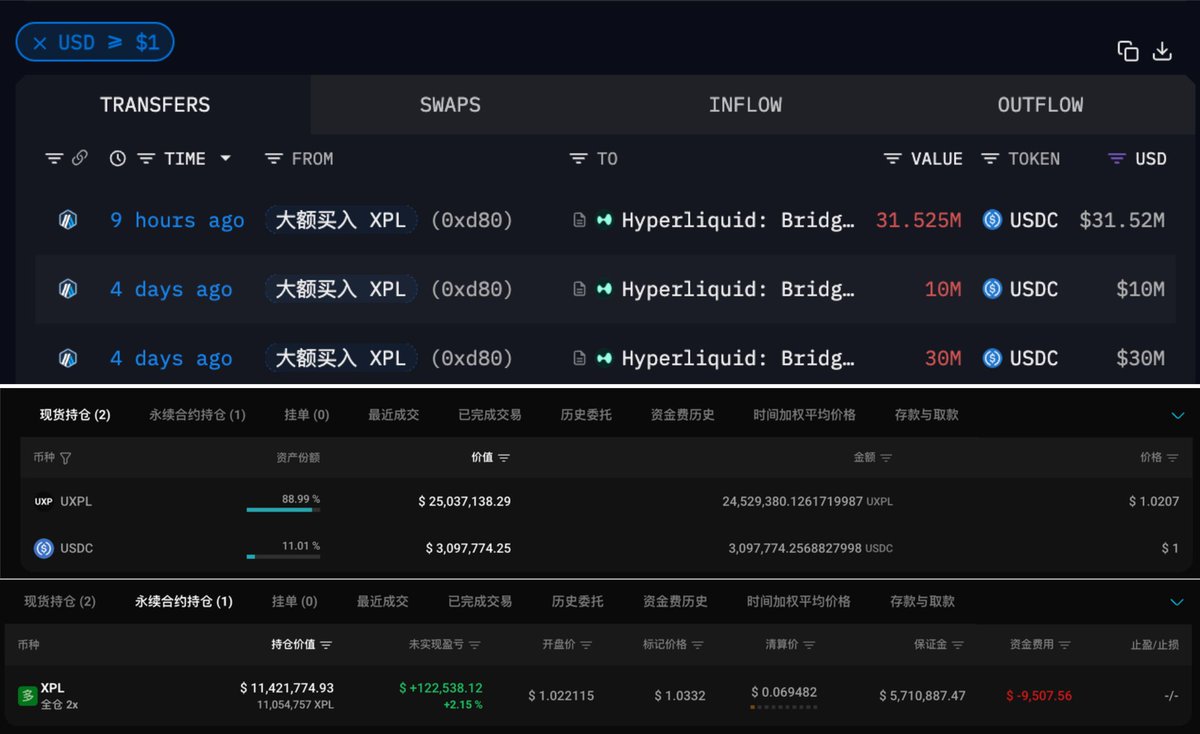1200x734 pixels.
Task: Open the SWAPS tab
Action: click(450, 104)
